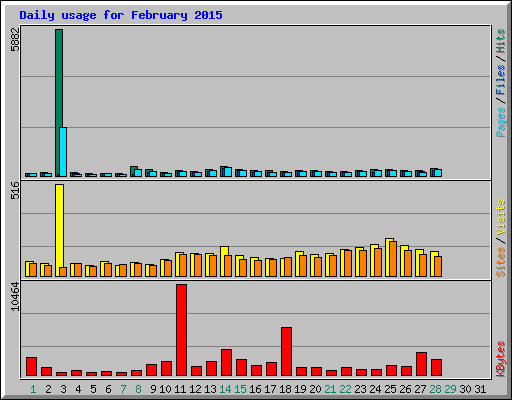Viewport: 512px width, 400px height.
Task: Click the 'Hits' legend label
Action: click(500, 41)
